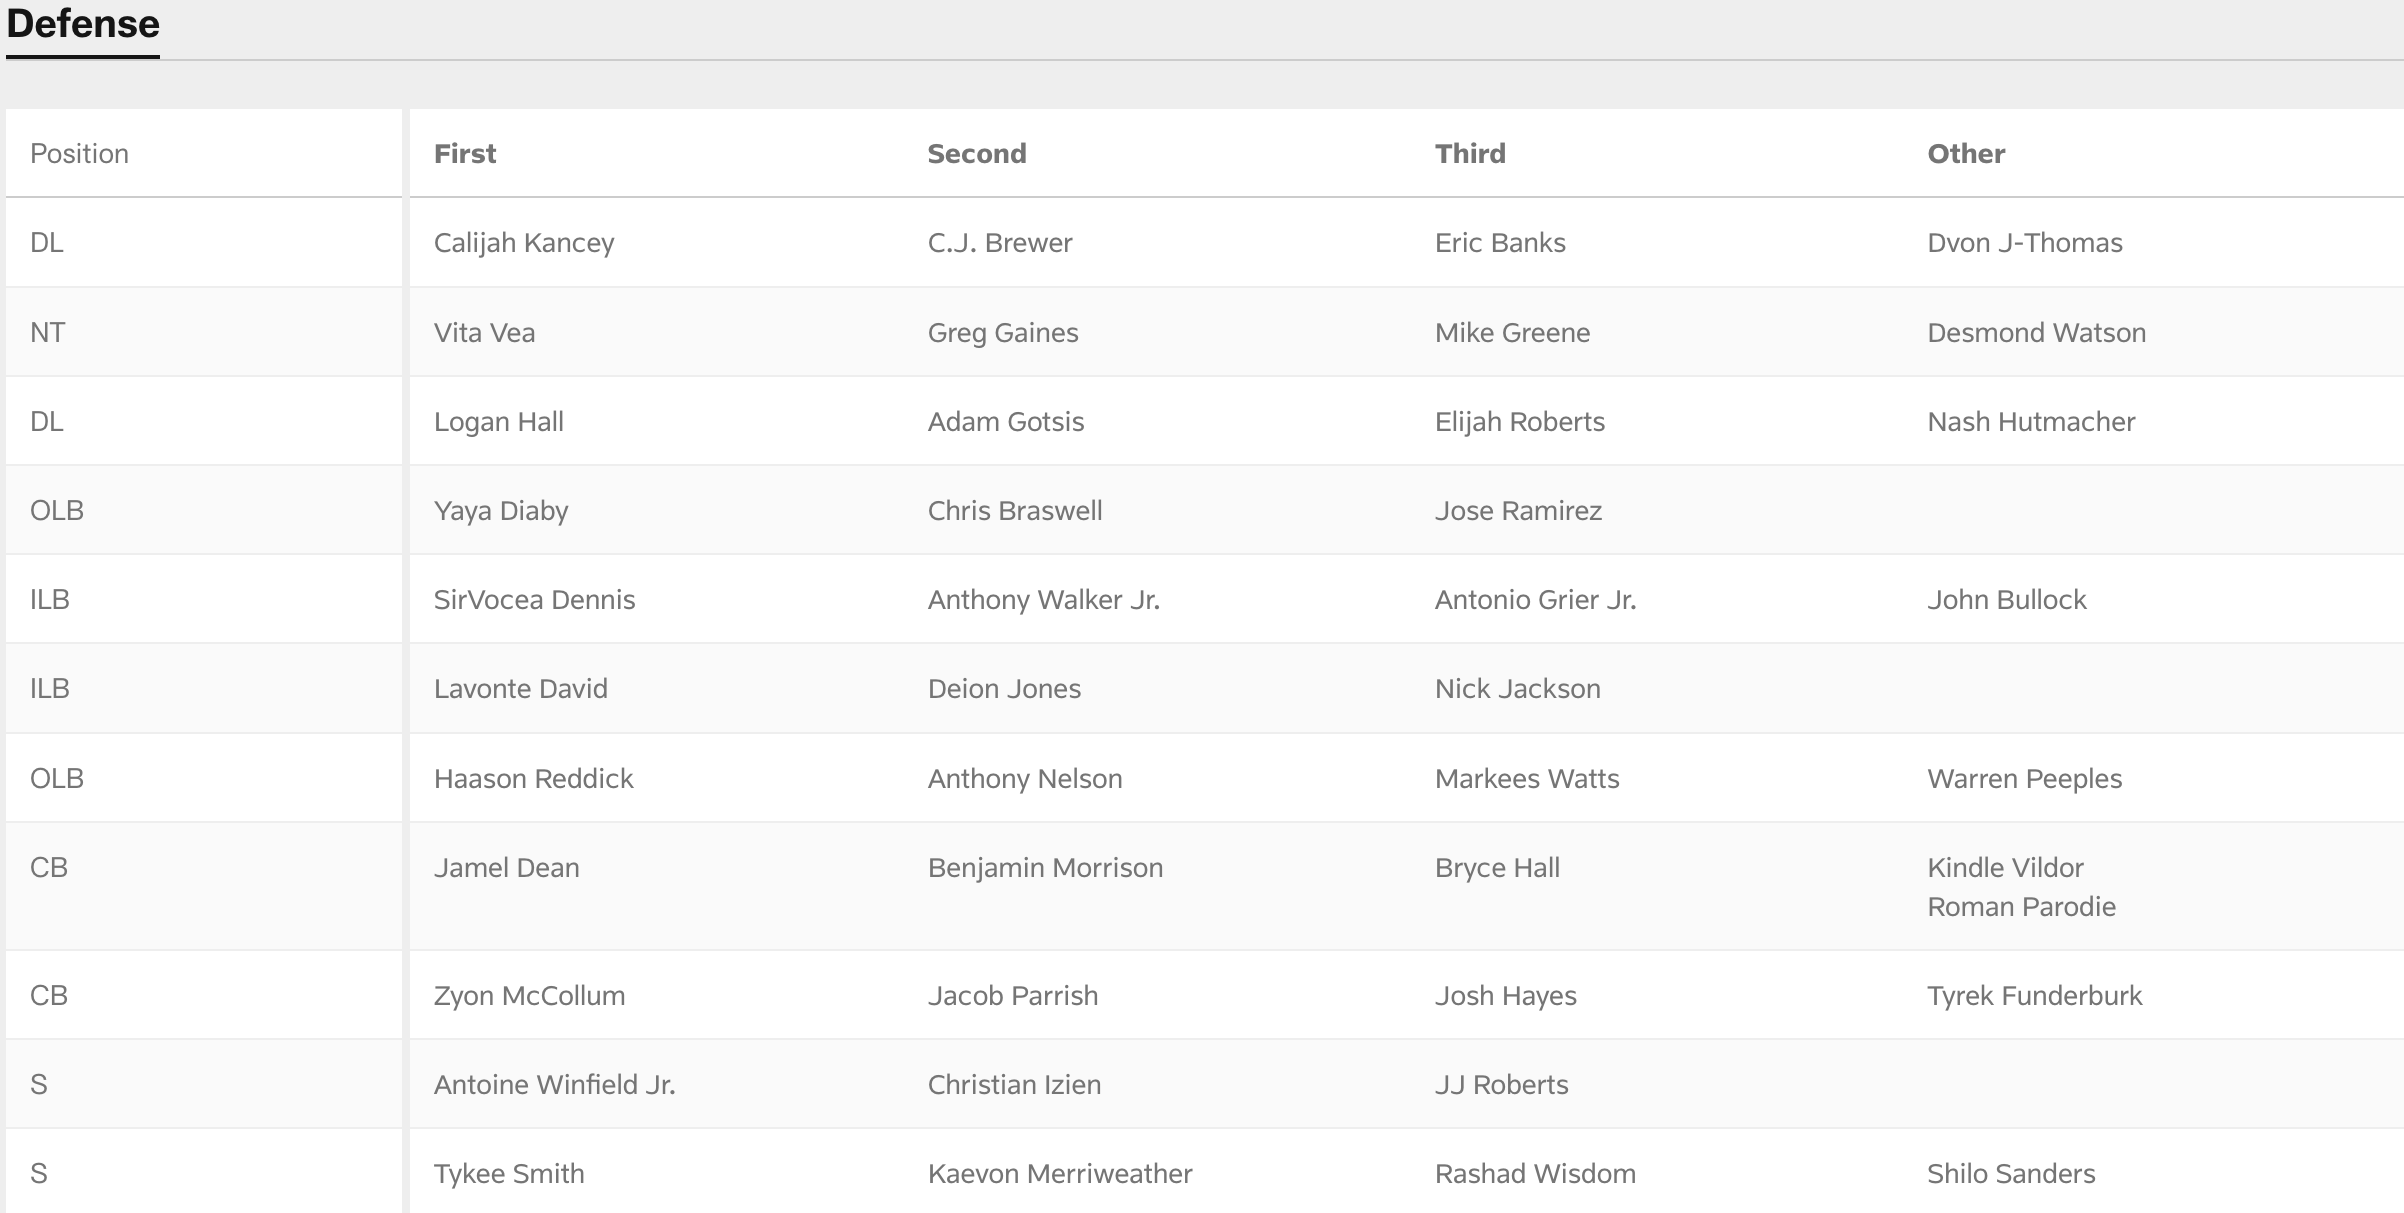
Task: Open Zyon McCollum's player page
Action: 528,996
